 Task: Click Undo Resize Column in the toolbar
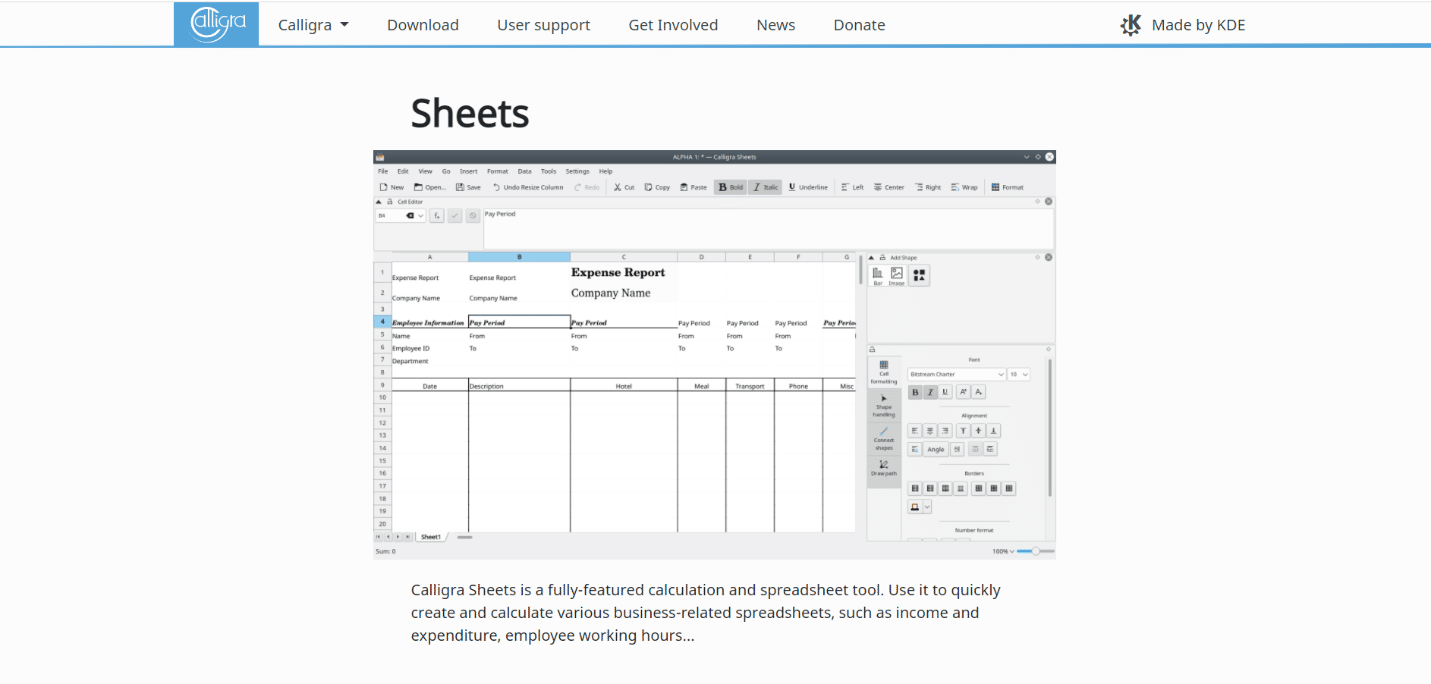[x=527, y=187]
